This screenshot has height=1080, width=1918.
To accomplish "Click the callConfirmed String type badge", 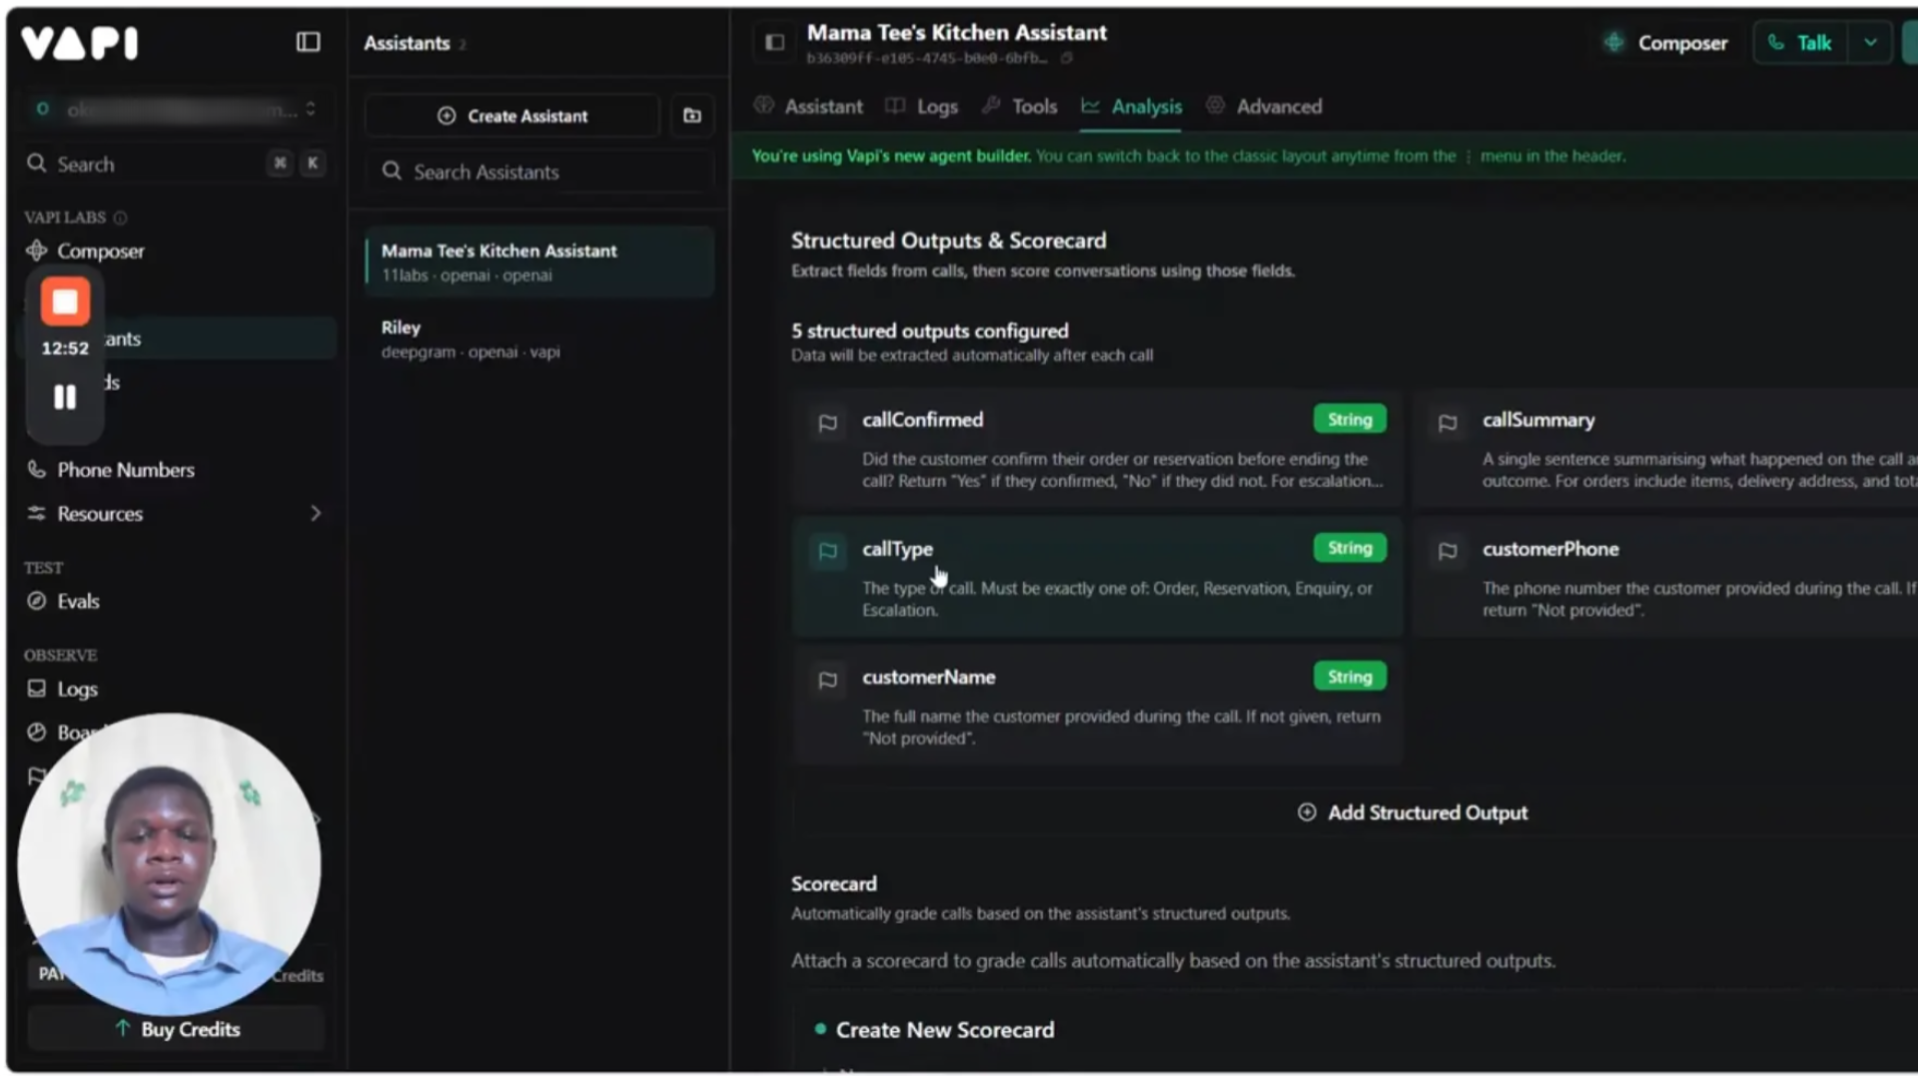I will (x=1350, y=419).
